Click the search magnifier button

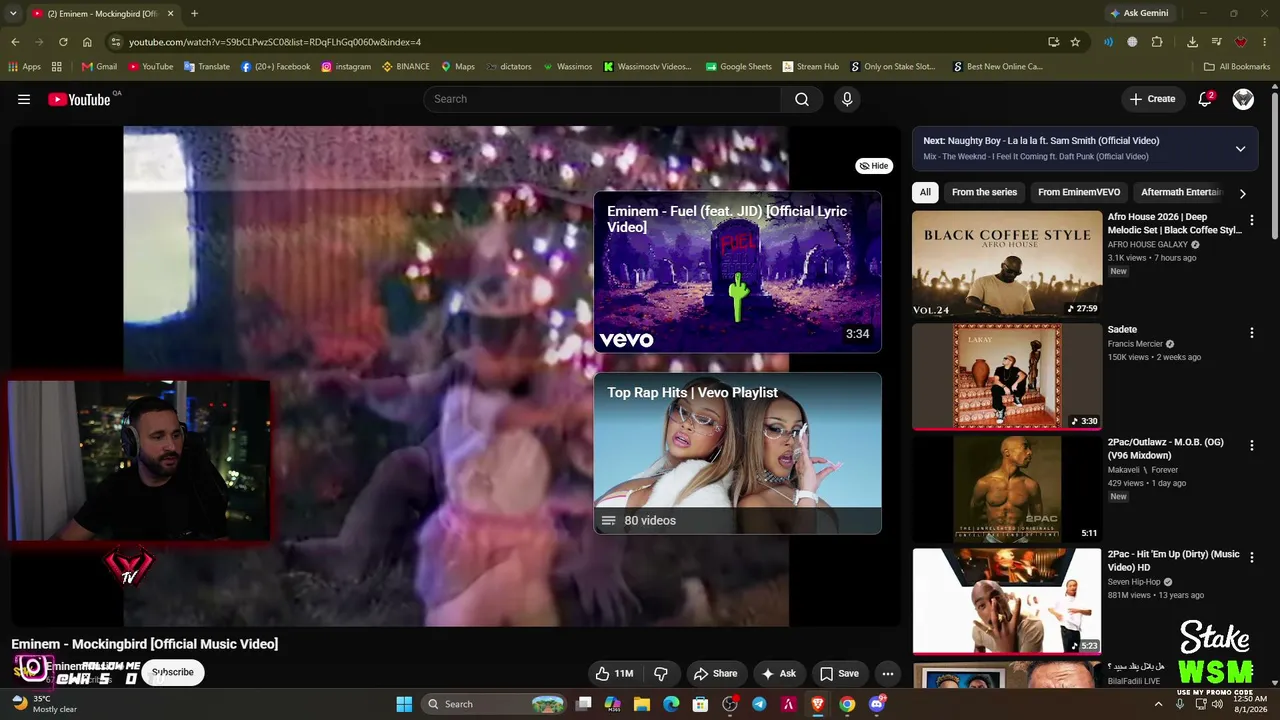(802, 99)
